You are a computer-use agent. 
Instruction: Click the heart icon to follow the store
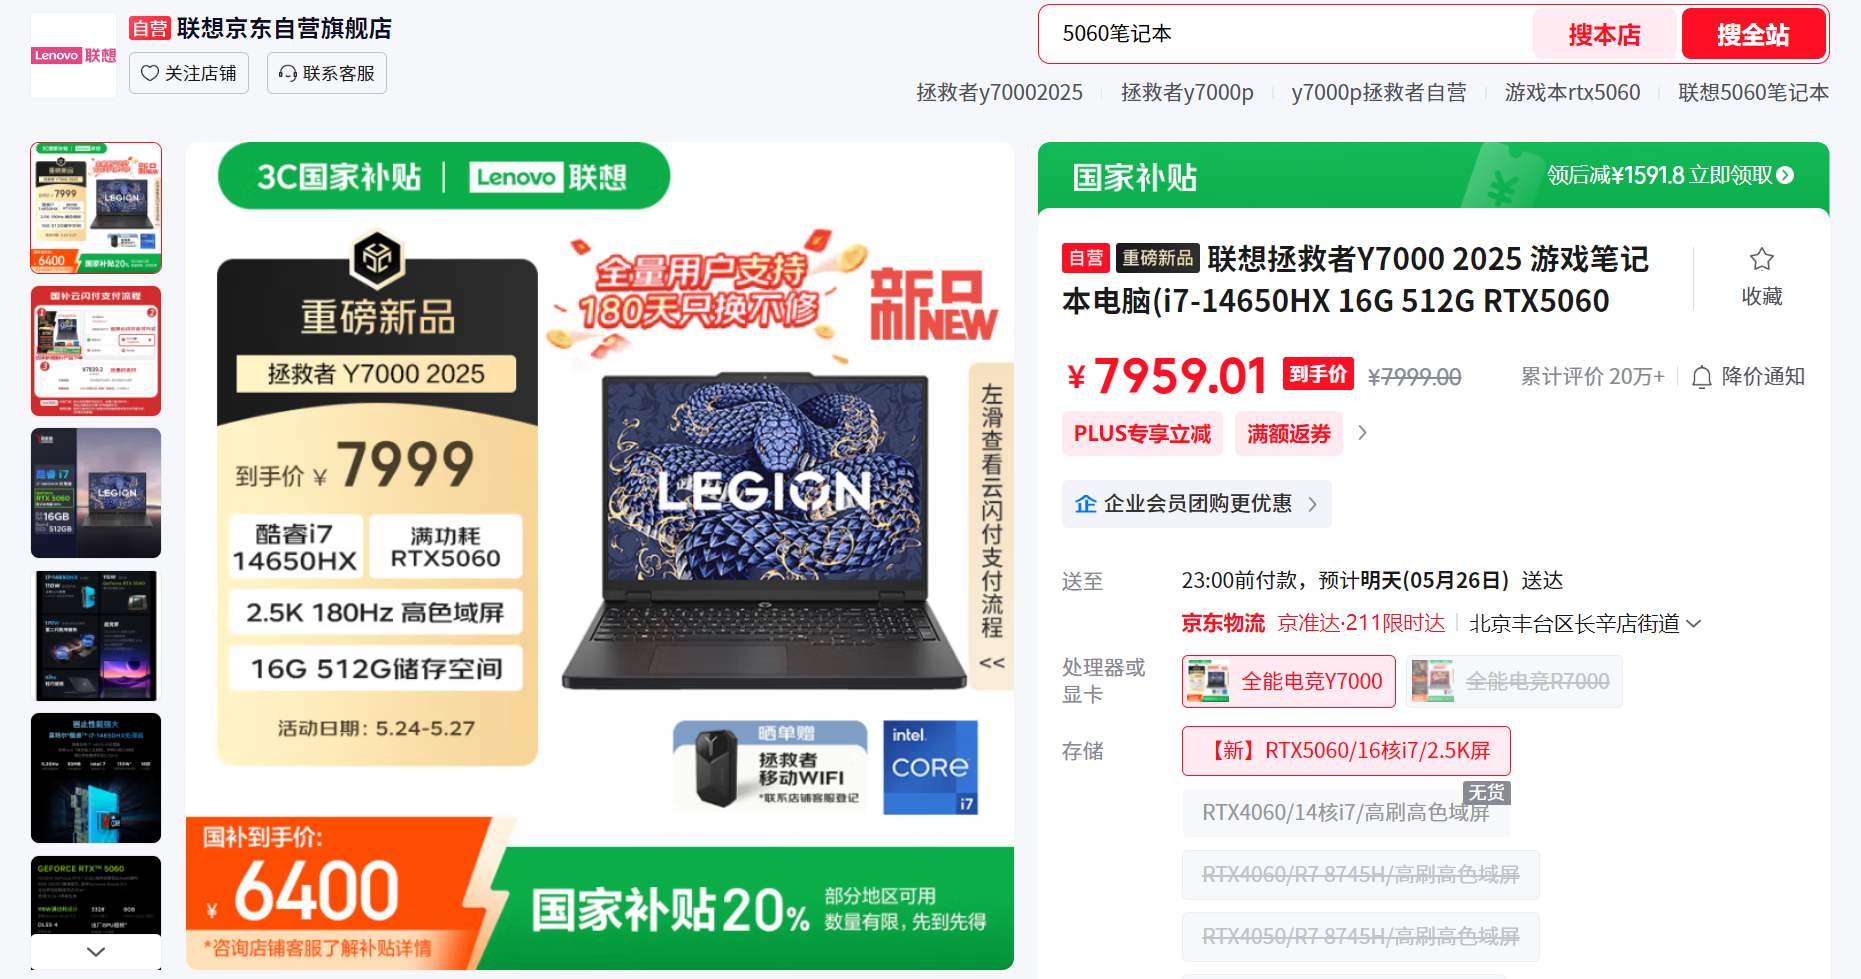pos(150,73)
